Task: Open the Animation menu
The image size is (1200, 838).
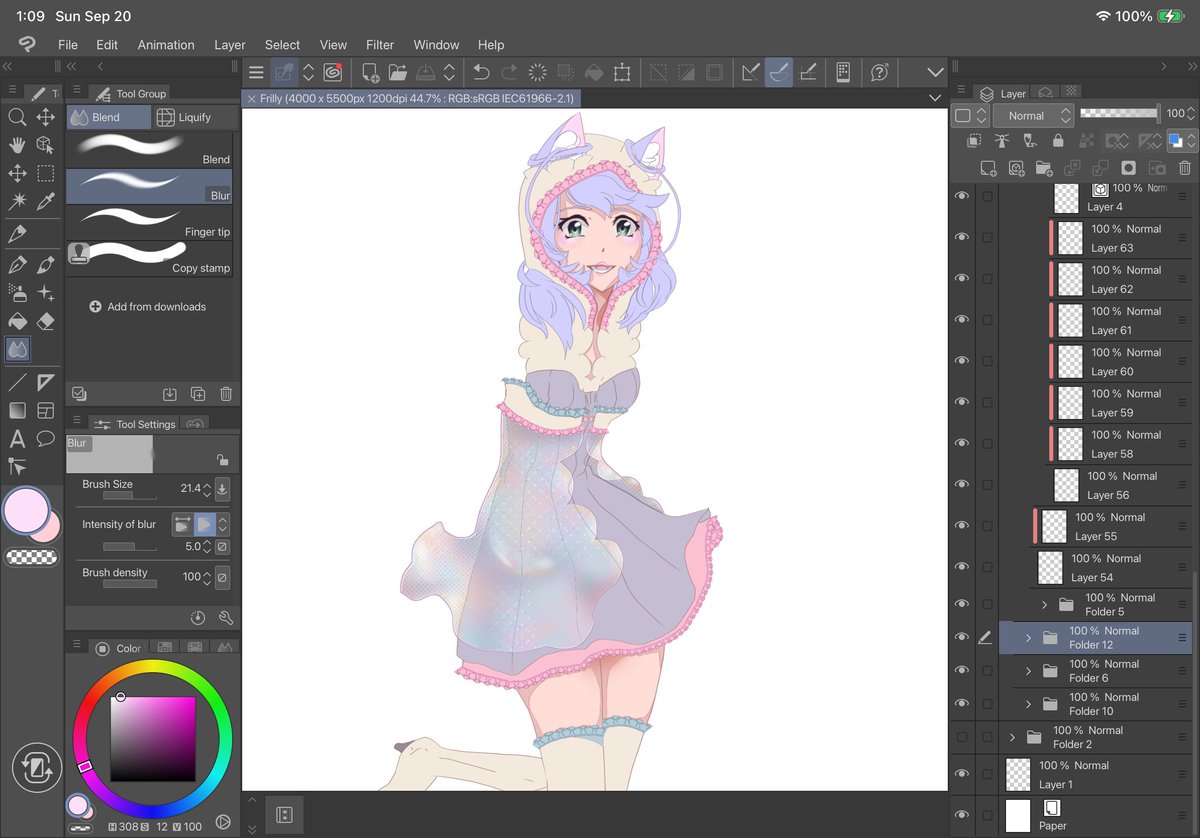Action: pyautogui.click(x=166, y=44)
